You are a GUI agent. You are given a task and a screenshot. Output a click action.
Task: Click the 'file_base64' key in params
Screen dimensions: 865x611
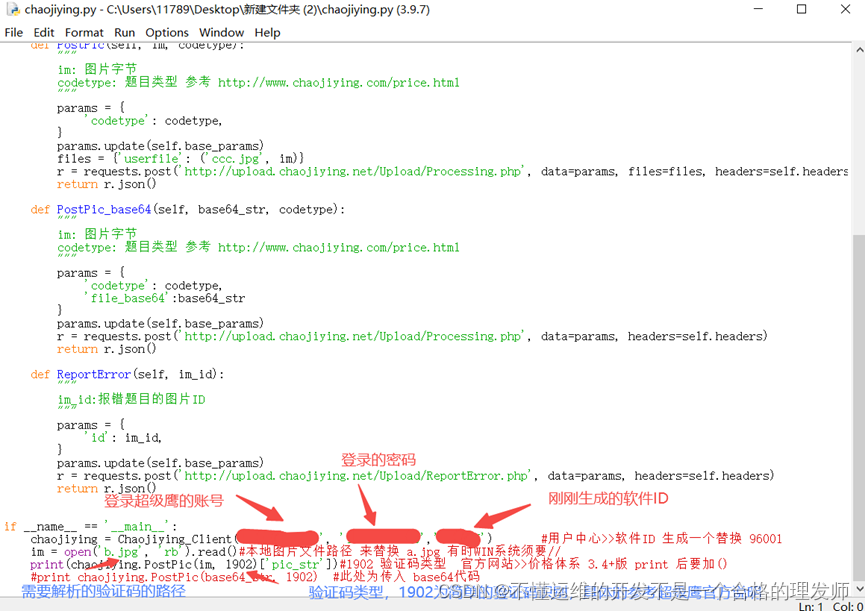pos(127,298)
